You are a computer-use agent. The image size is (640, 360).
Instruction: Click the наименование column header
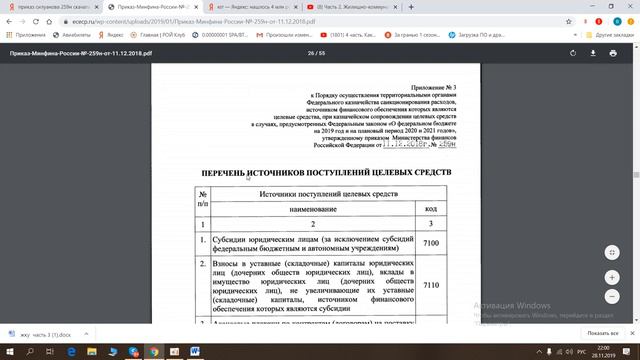click(x=313, y=209)
